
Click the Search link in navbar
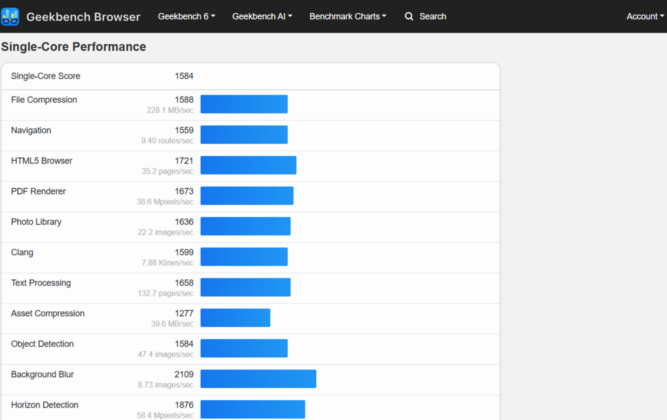433,16
